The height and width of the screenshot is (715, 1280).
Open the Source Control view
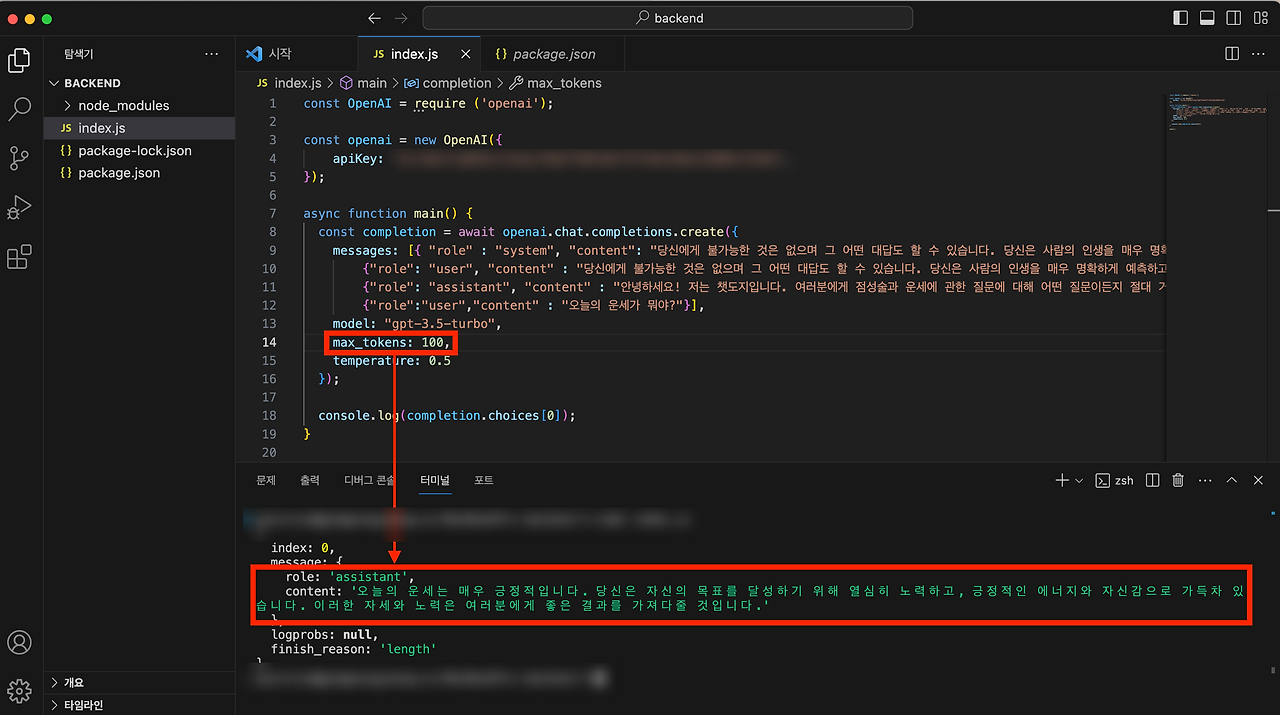19,158
